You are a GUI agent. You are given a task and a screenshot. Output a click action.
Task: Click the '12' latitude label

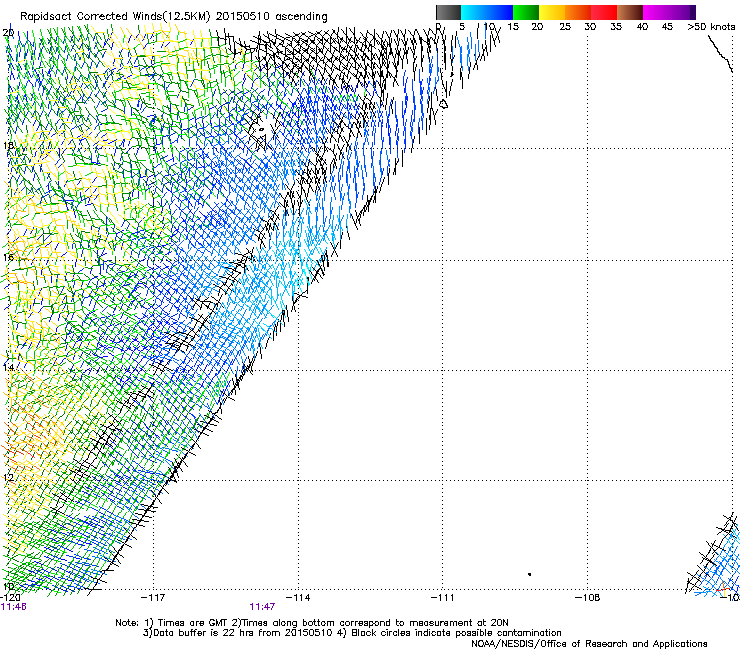click(8, 477)
